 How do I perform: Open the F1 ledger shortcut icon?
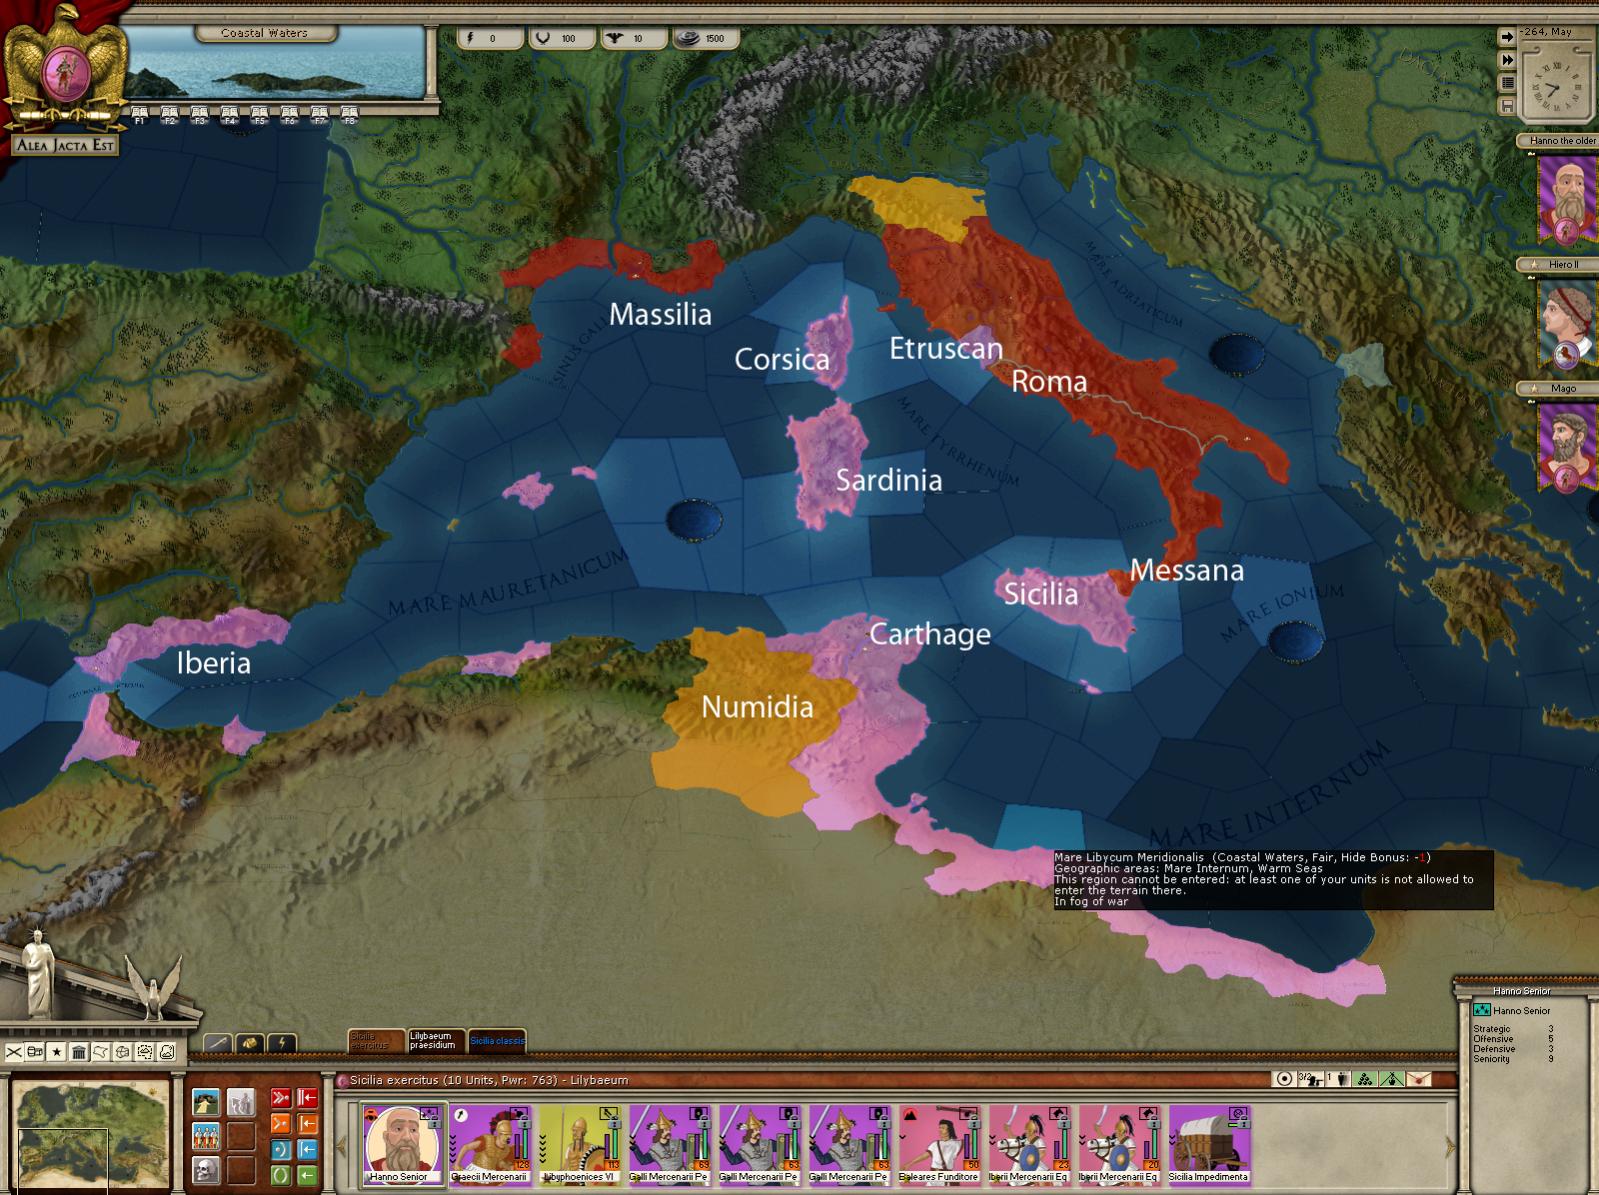pyautogui.click(x=139, y=115)
